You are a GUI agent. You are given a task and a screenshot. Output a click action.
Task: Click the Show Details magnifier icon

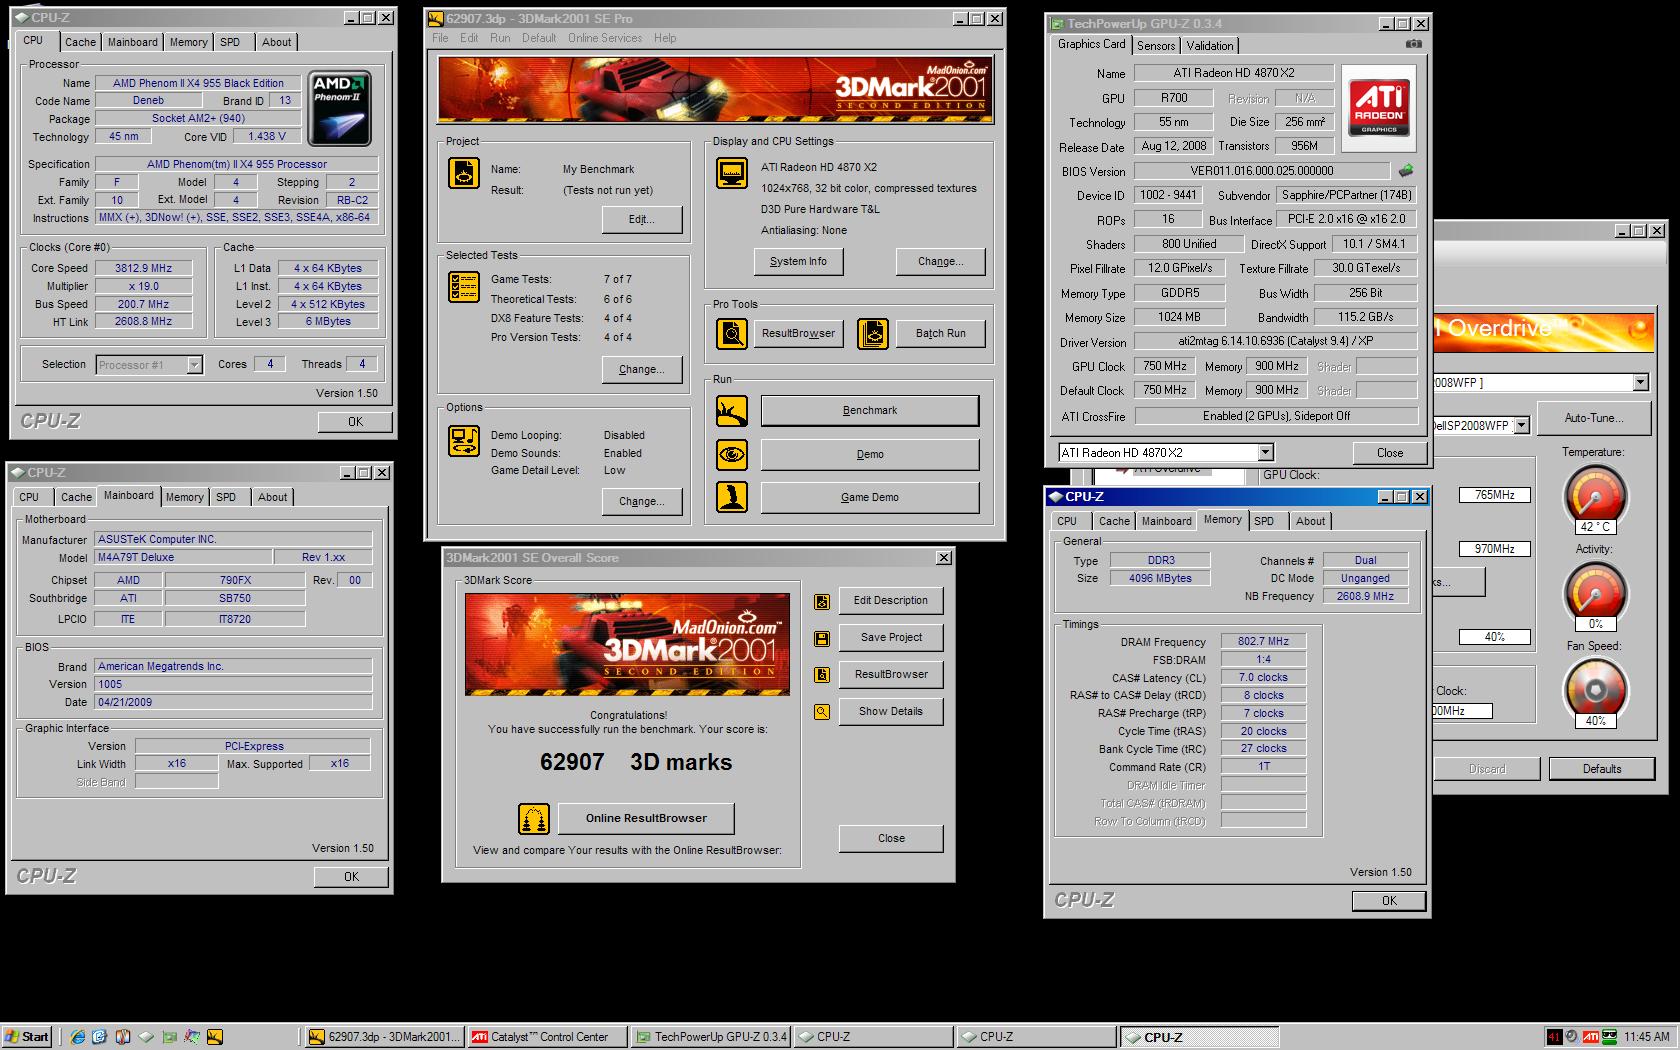click(822, 712)
